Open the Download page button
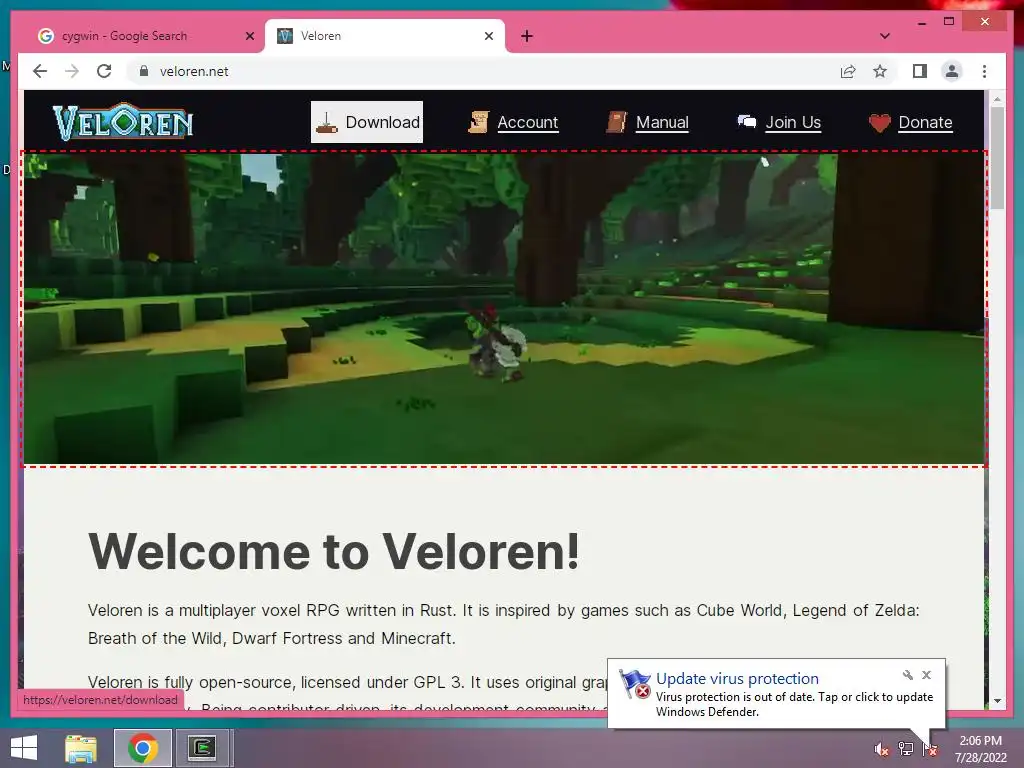 coord(367,122)
